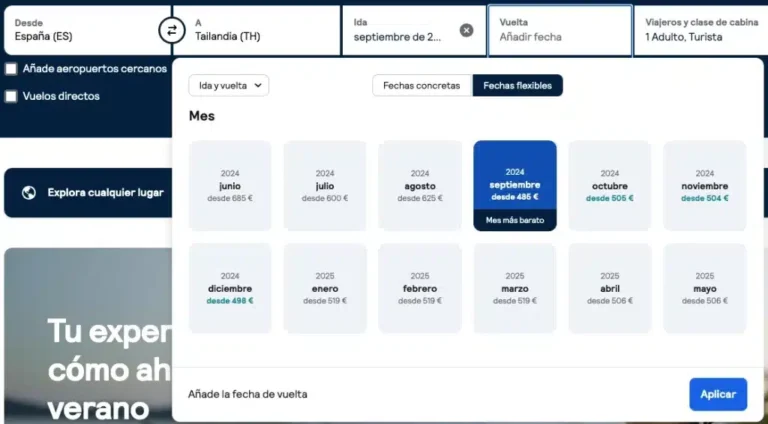Open Viajeros y clase de cabina selector
Screen dimensions: 768x424
pos(701,30)
